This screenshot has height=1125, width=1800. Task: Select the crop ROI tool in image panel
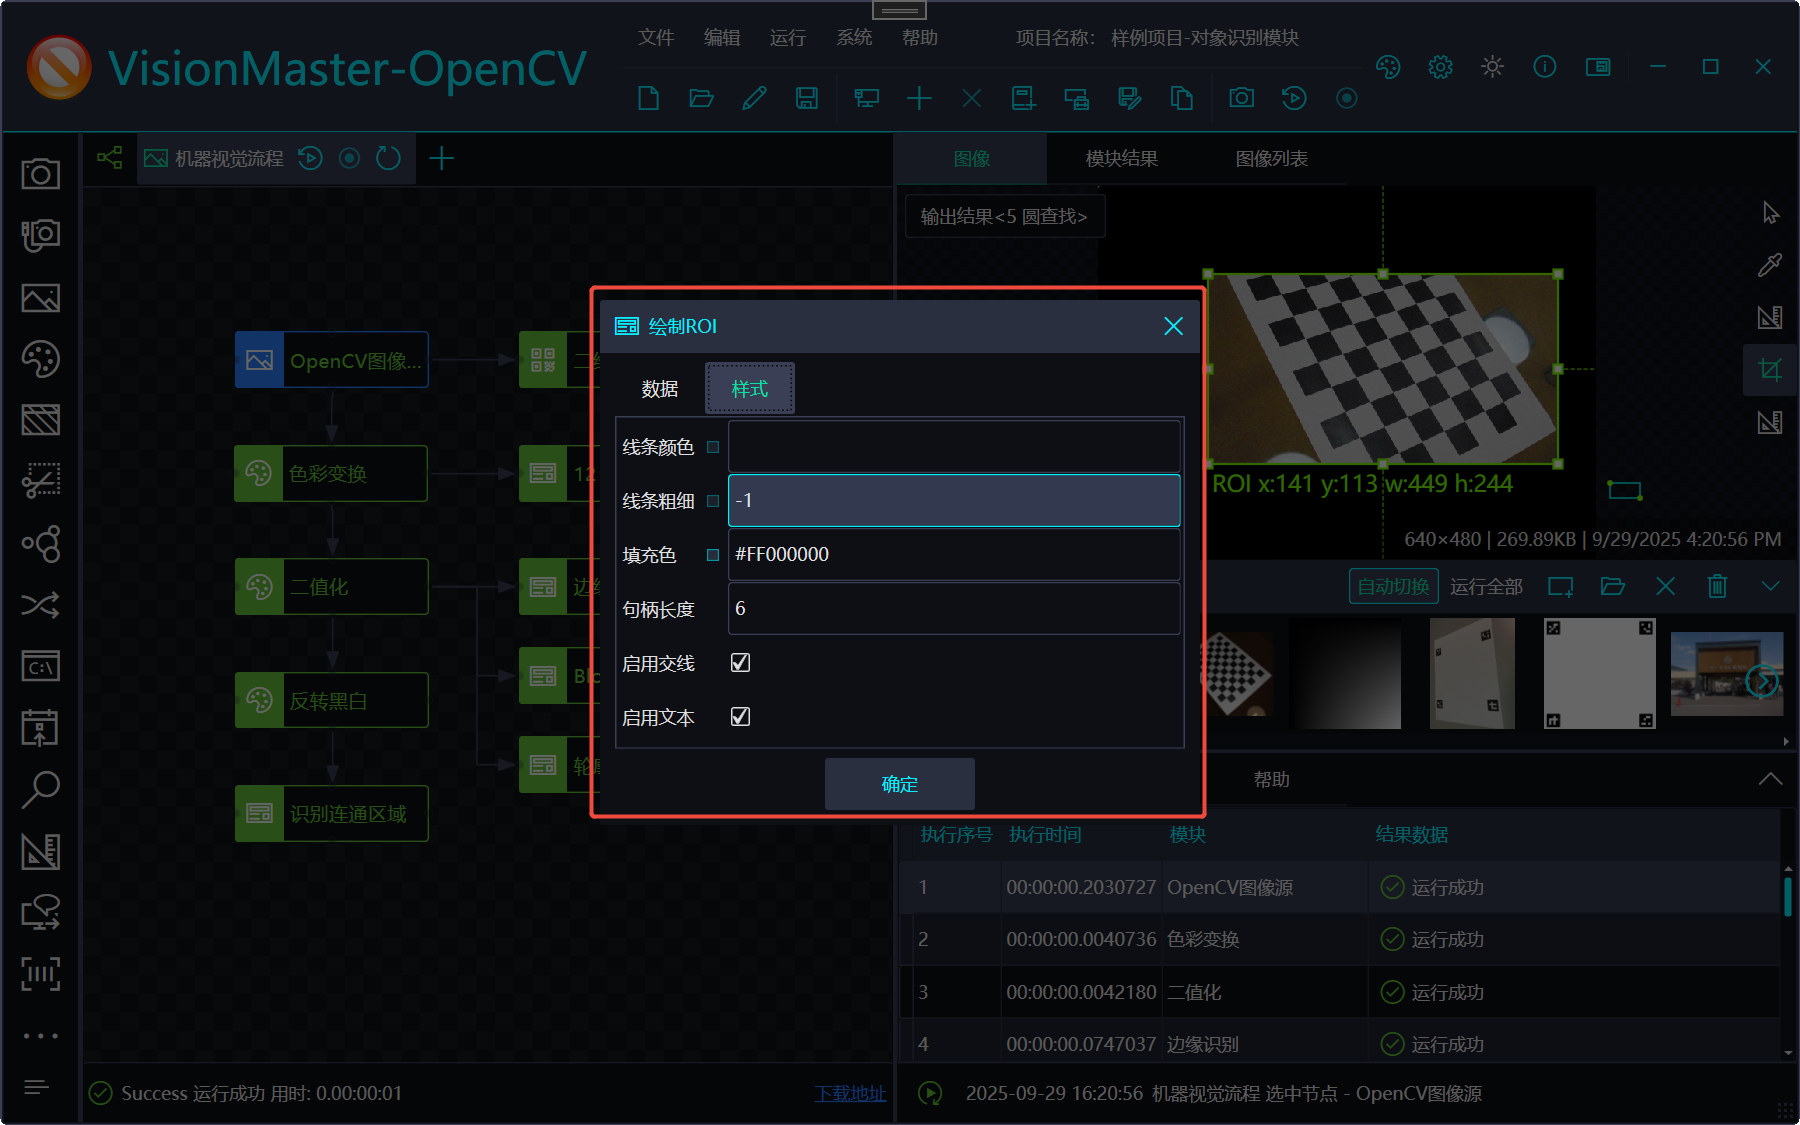point(1770,370)
